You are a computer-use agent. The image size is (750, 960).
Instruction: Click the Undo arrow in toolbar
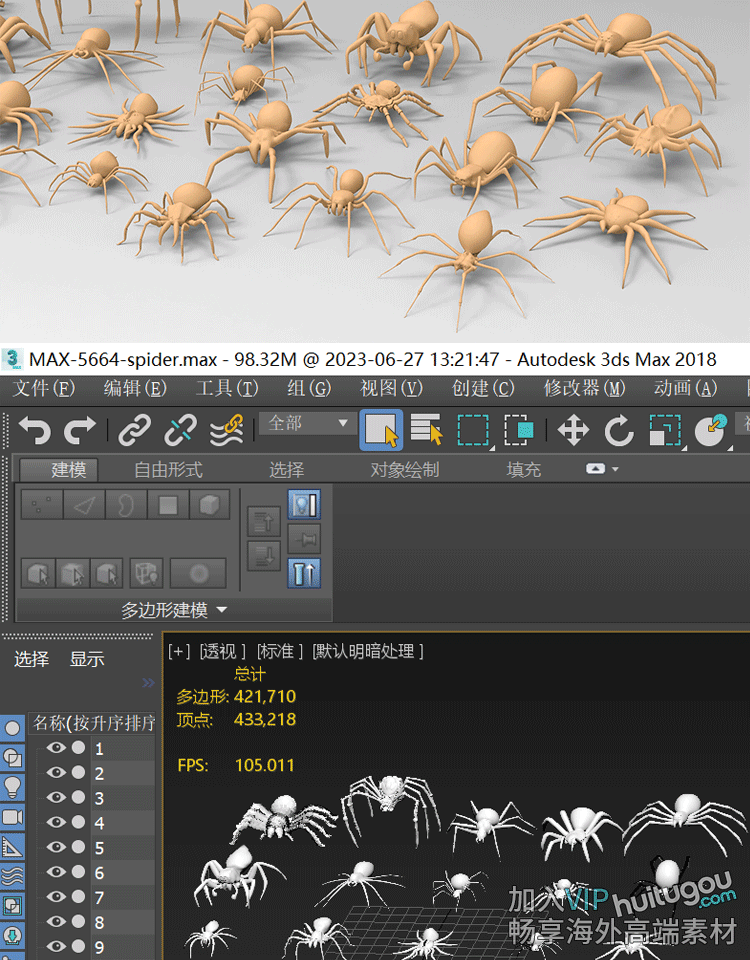[34, 431]
